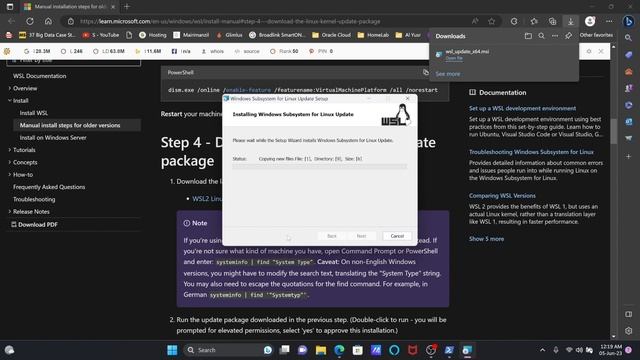This screenshot has width=640, height=360.
Task: Open the browser profile avatar
Action: click(x=590, y=21)
